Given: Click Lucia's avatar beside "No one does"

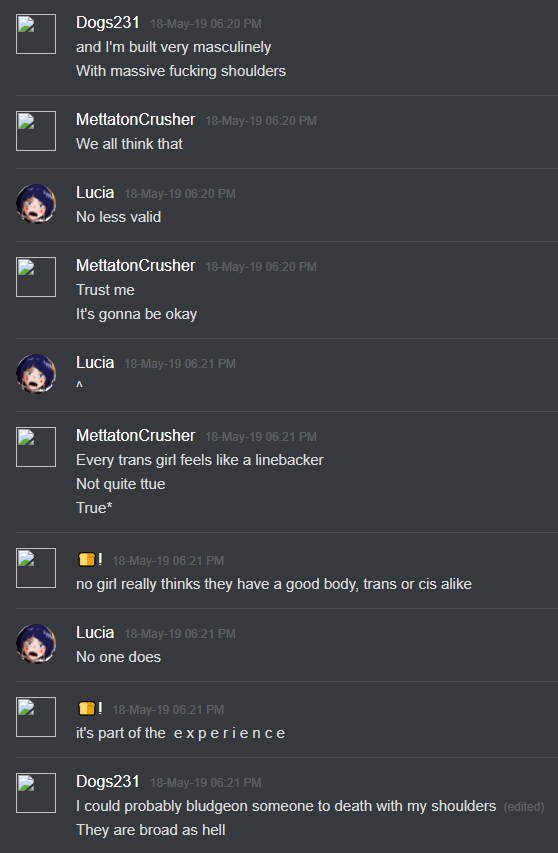Looking at the screenshot, I should tap(36, 644).
